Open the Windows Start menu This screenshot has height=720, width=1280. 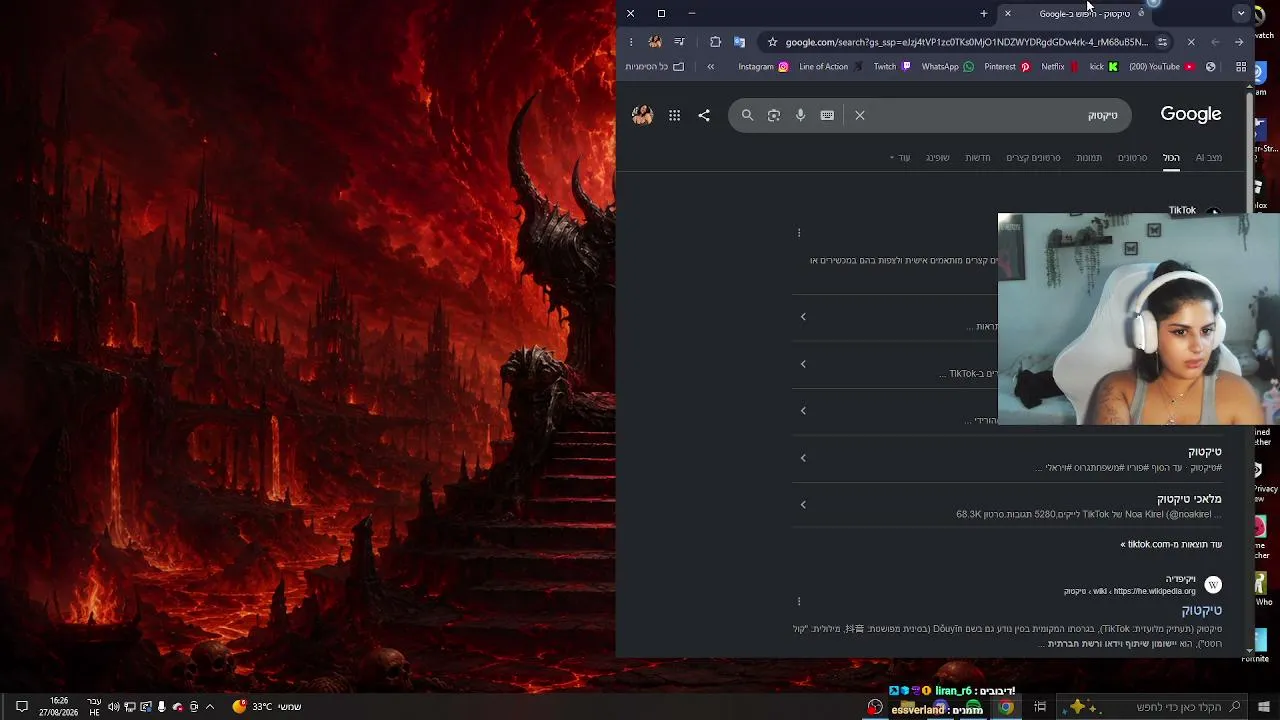[x=1265, y=707]
